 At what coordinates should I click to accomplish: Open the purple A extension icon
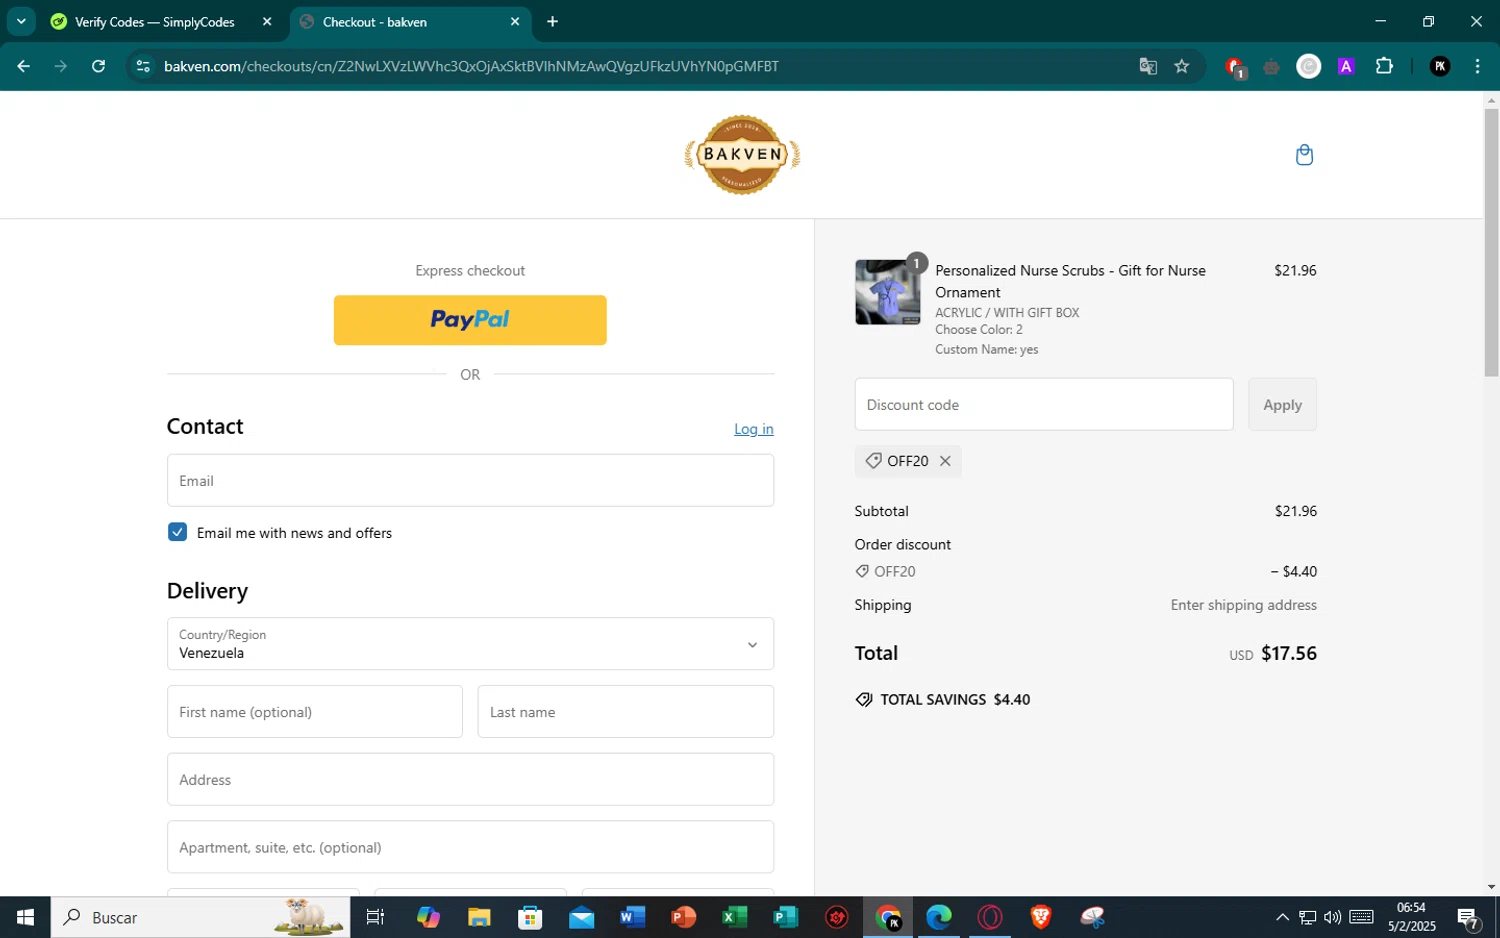pos(1346,66)
